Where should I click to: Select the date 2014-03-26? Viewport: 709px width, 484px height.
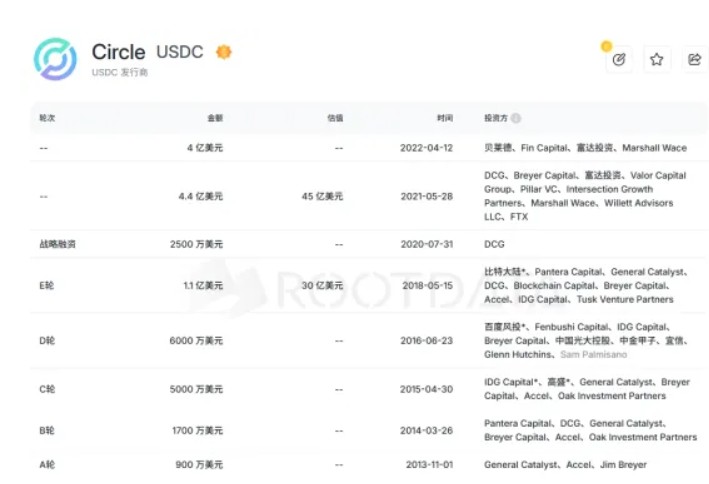point(426,431)
